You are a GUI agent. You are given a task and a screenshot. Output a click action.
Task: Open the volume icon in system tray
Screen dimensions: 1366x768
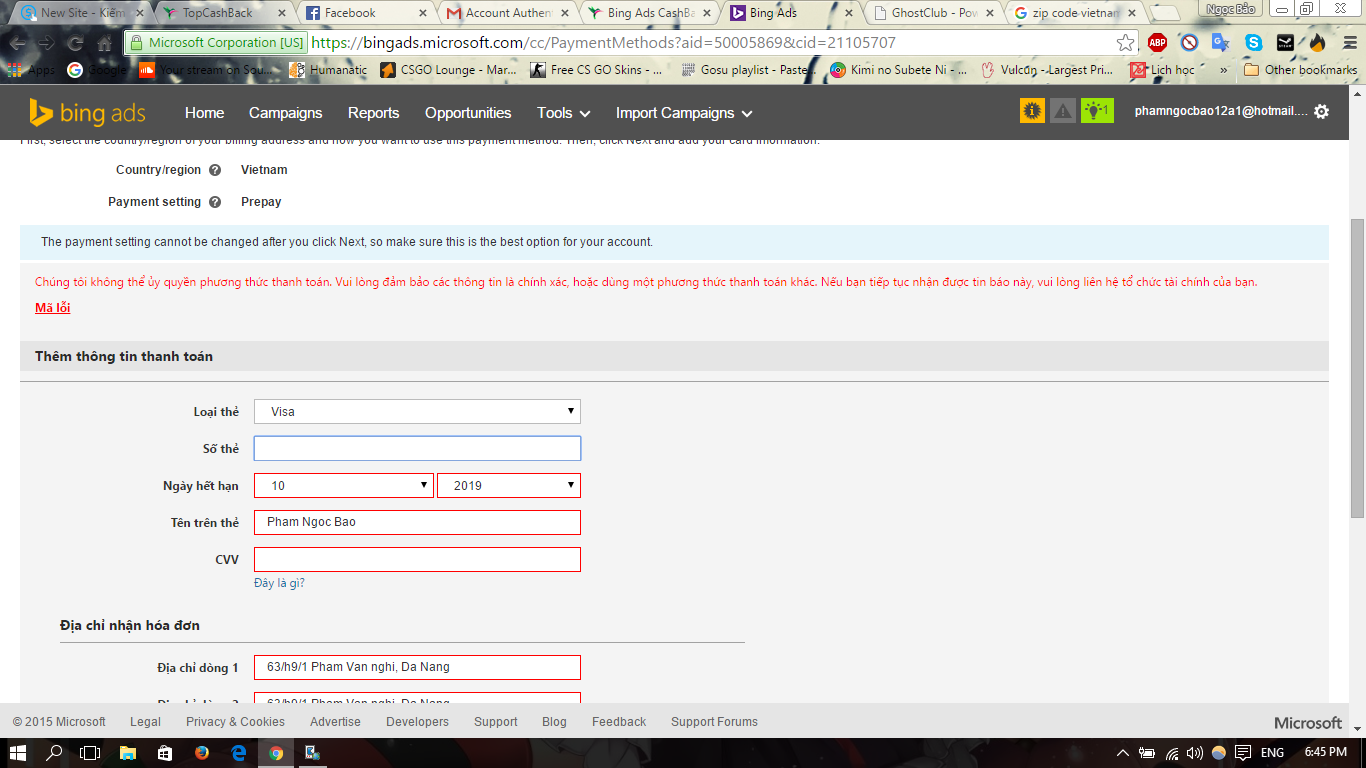coord(1194,753)
